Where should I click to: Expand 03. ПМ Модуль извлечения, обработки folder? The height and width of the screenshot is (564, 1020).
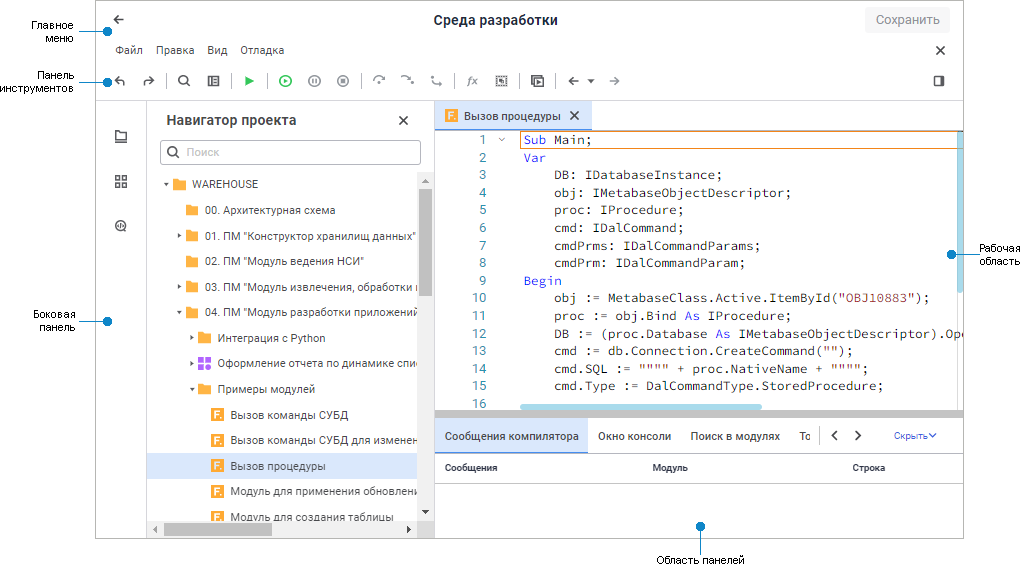179,287
